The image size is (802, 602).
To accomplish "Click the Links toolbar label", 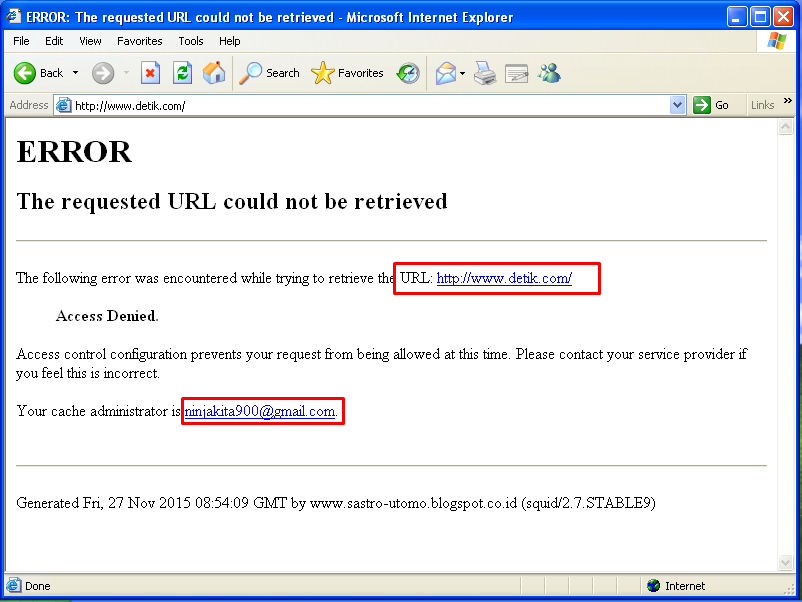I will pos(763,105).
